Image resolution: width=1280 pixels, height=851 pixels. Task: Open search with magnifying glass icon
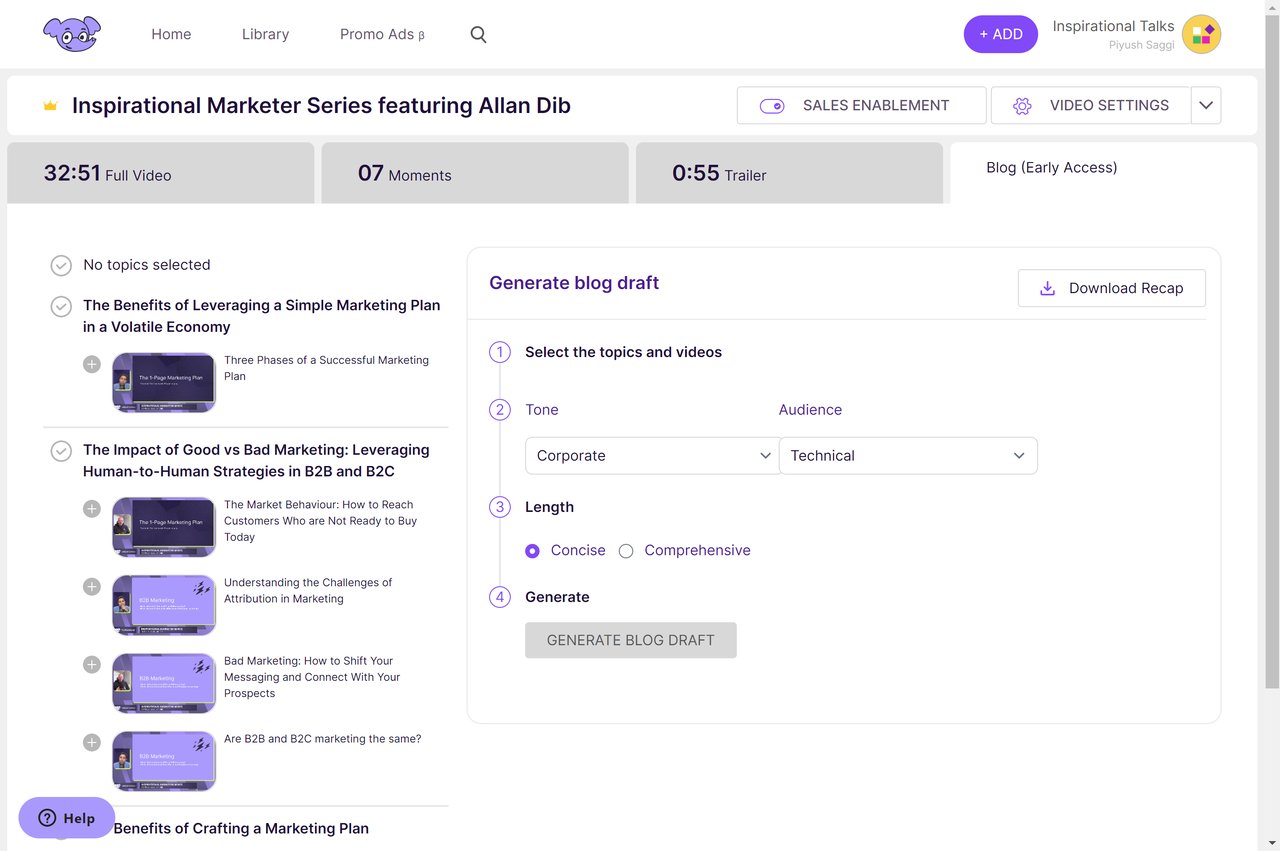(478, 34)
